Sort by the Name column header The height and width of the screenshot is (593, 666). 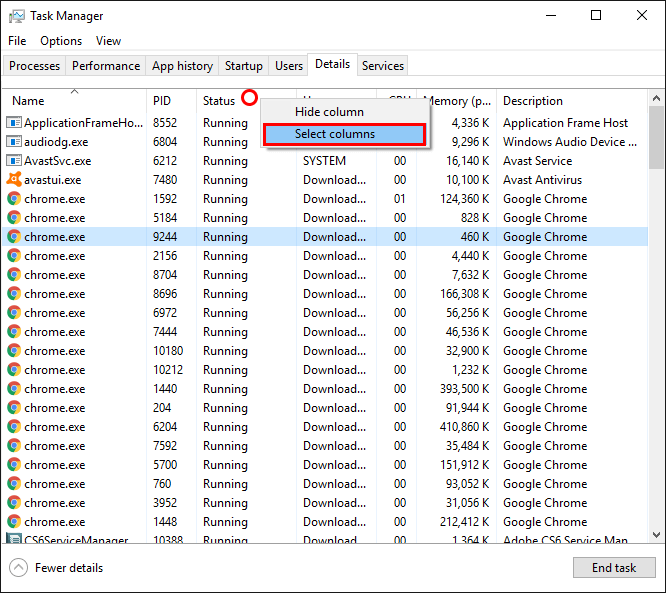pos(74,101)
